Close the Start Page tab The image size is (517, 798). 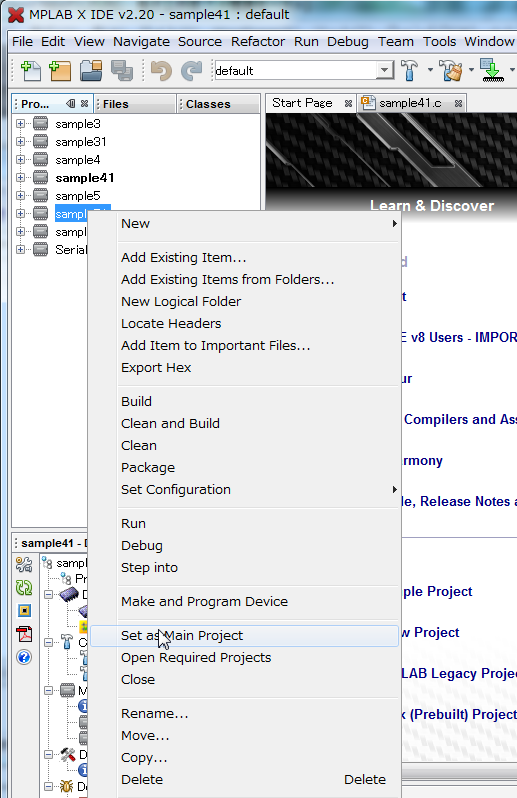348,103
